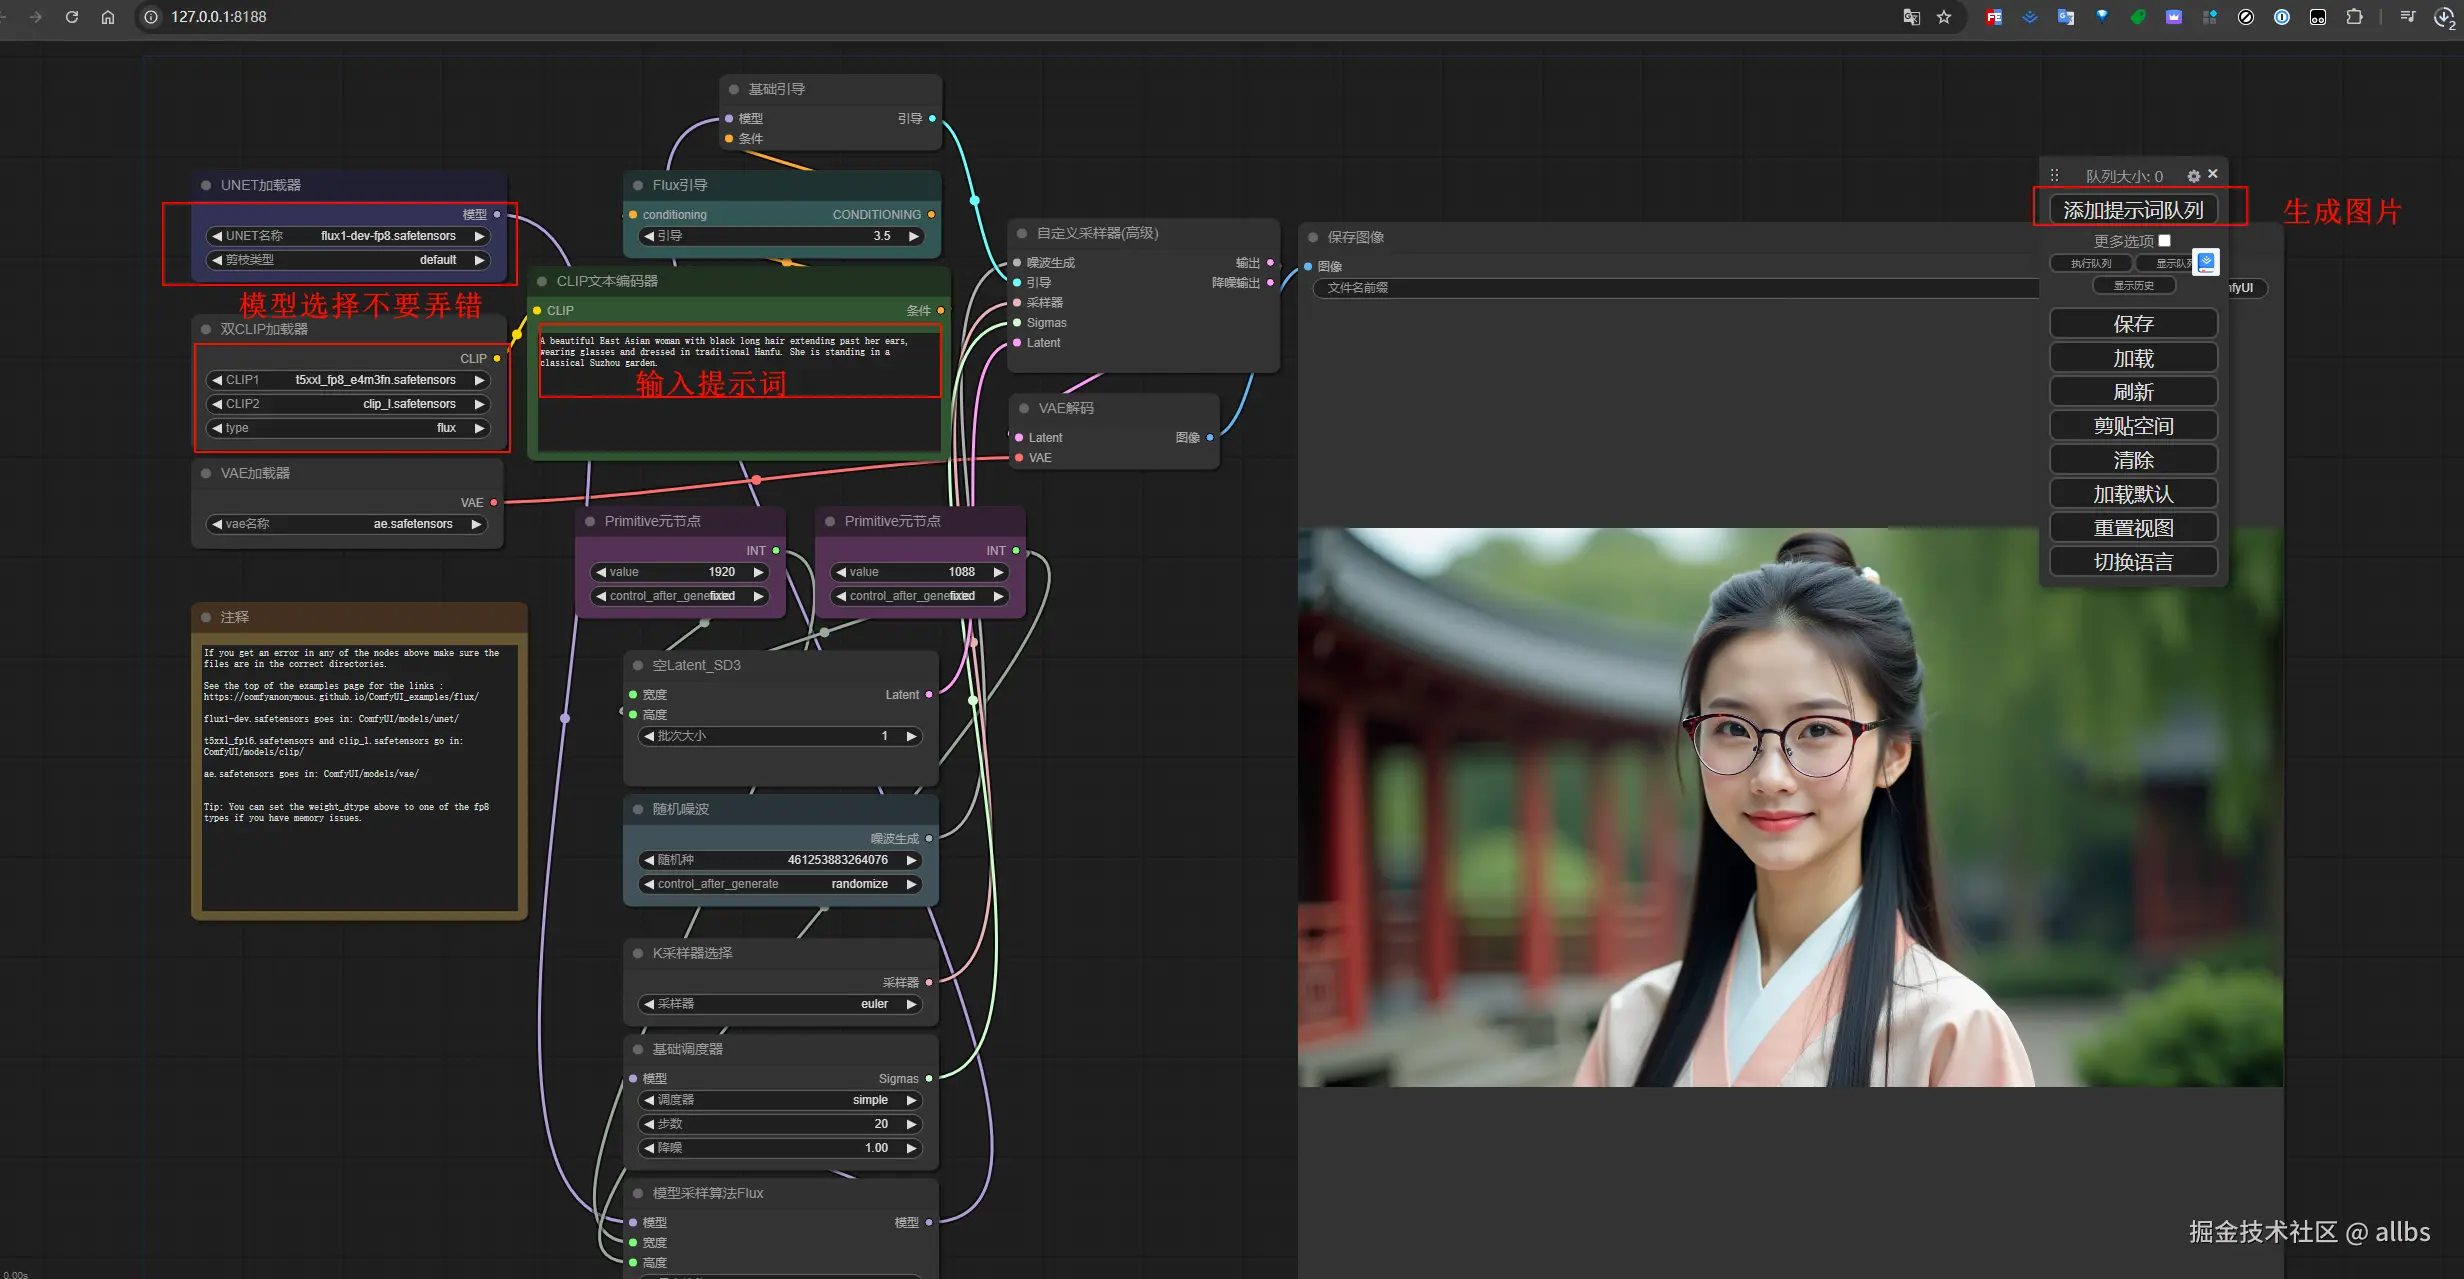Click the queue panel drag handle

(x=2054, y=175)
